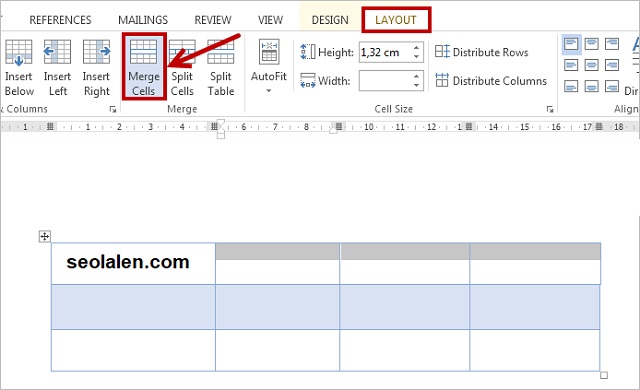The image size is (640, 390).
Task: Decrease row Height with down arrow
Action: tap(416, 57)
